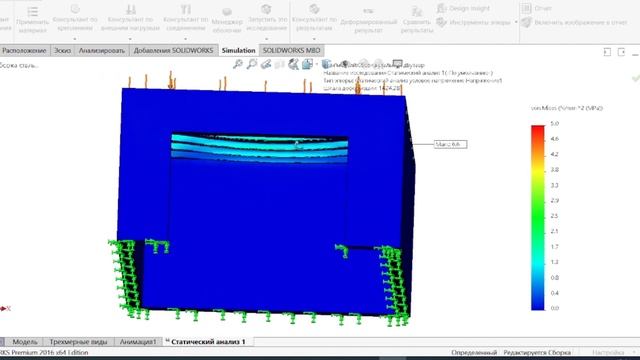The image size is (640, 360).
Task: Expand the Display Style dropdown arrow
Action: 316,64
